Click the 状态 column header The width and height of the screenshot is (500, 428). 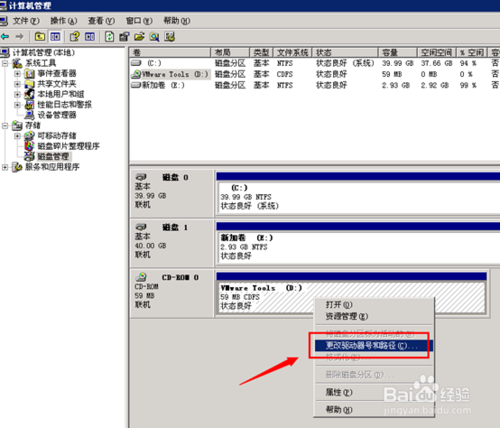(x=345, y=52)
